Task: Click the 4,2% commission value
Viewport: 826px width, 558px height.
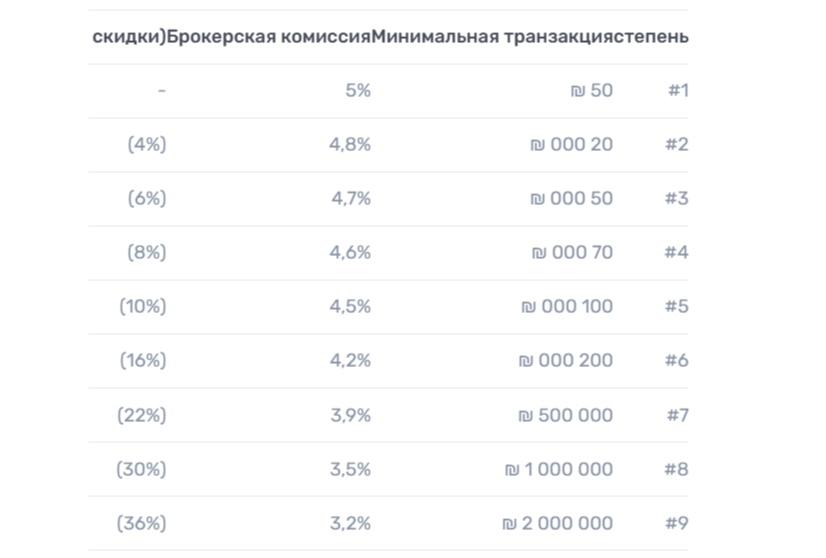Action: coord(351,361)
